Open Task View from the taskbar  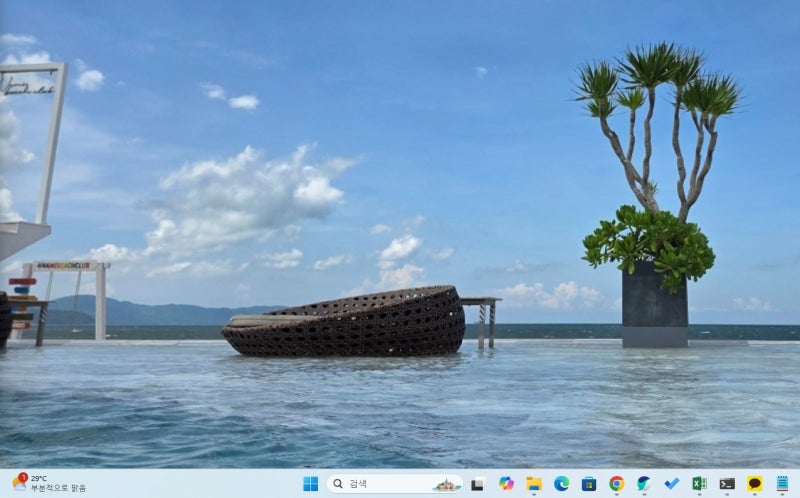(x=478, y=484)
